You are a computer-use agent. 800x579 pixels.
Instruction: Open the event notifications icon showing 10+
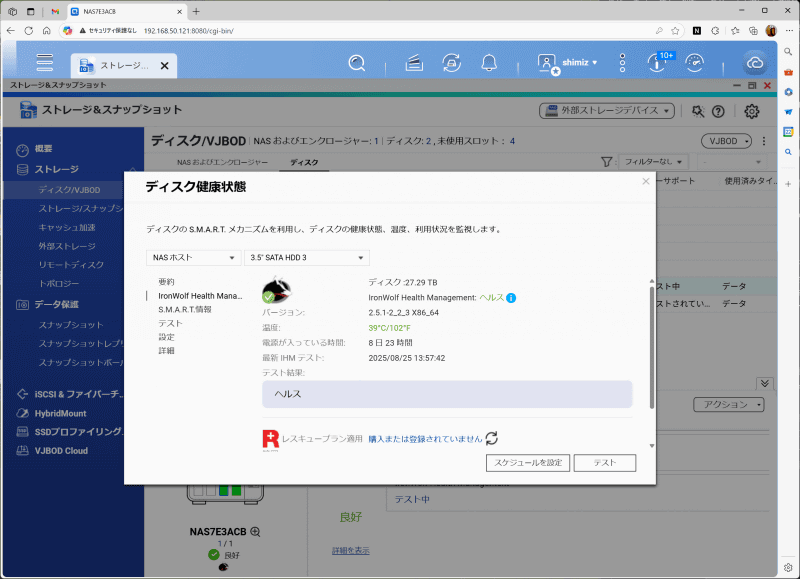tap(658, 62)
